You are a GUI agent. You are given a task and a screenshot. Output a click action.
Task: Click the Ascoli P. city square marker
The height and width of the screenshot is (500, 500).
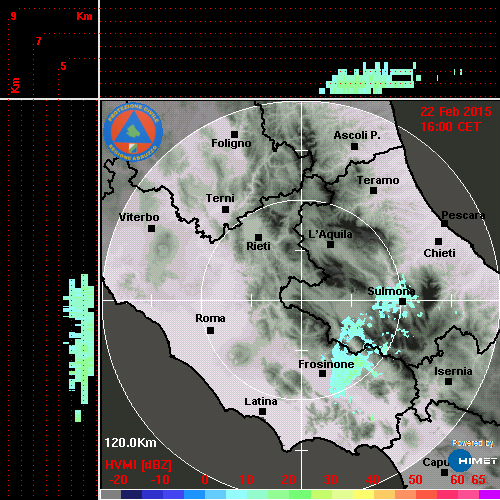point(355,146)
